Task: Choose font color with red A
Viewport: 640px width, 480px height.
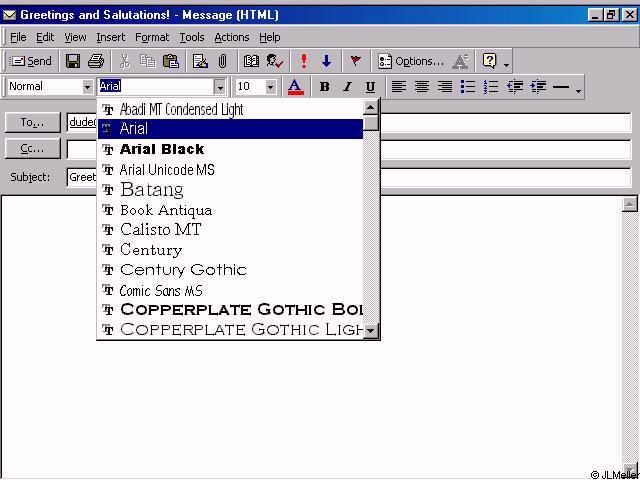Action: [296, 87]
